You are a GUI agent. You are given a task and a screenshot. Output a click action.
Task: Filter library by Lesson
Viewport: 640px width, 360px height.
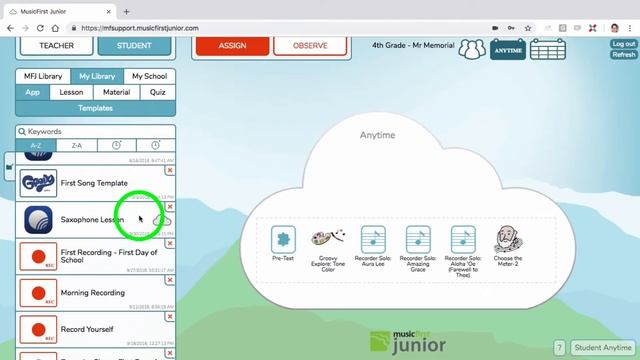71,92
